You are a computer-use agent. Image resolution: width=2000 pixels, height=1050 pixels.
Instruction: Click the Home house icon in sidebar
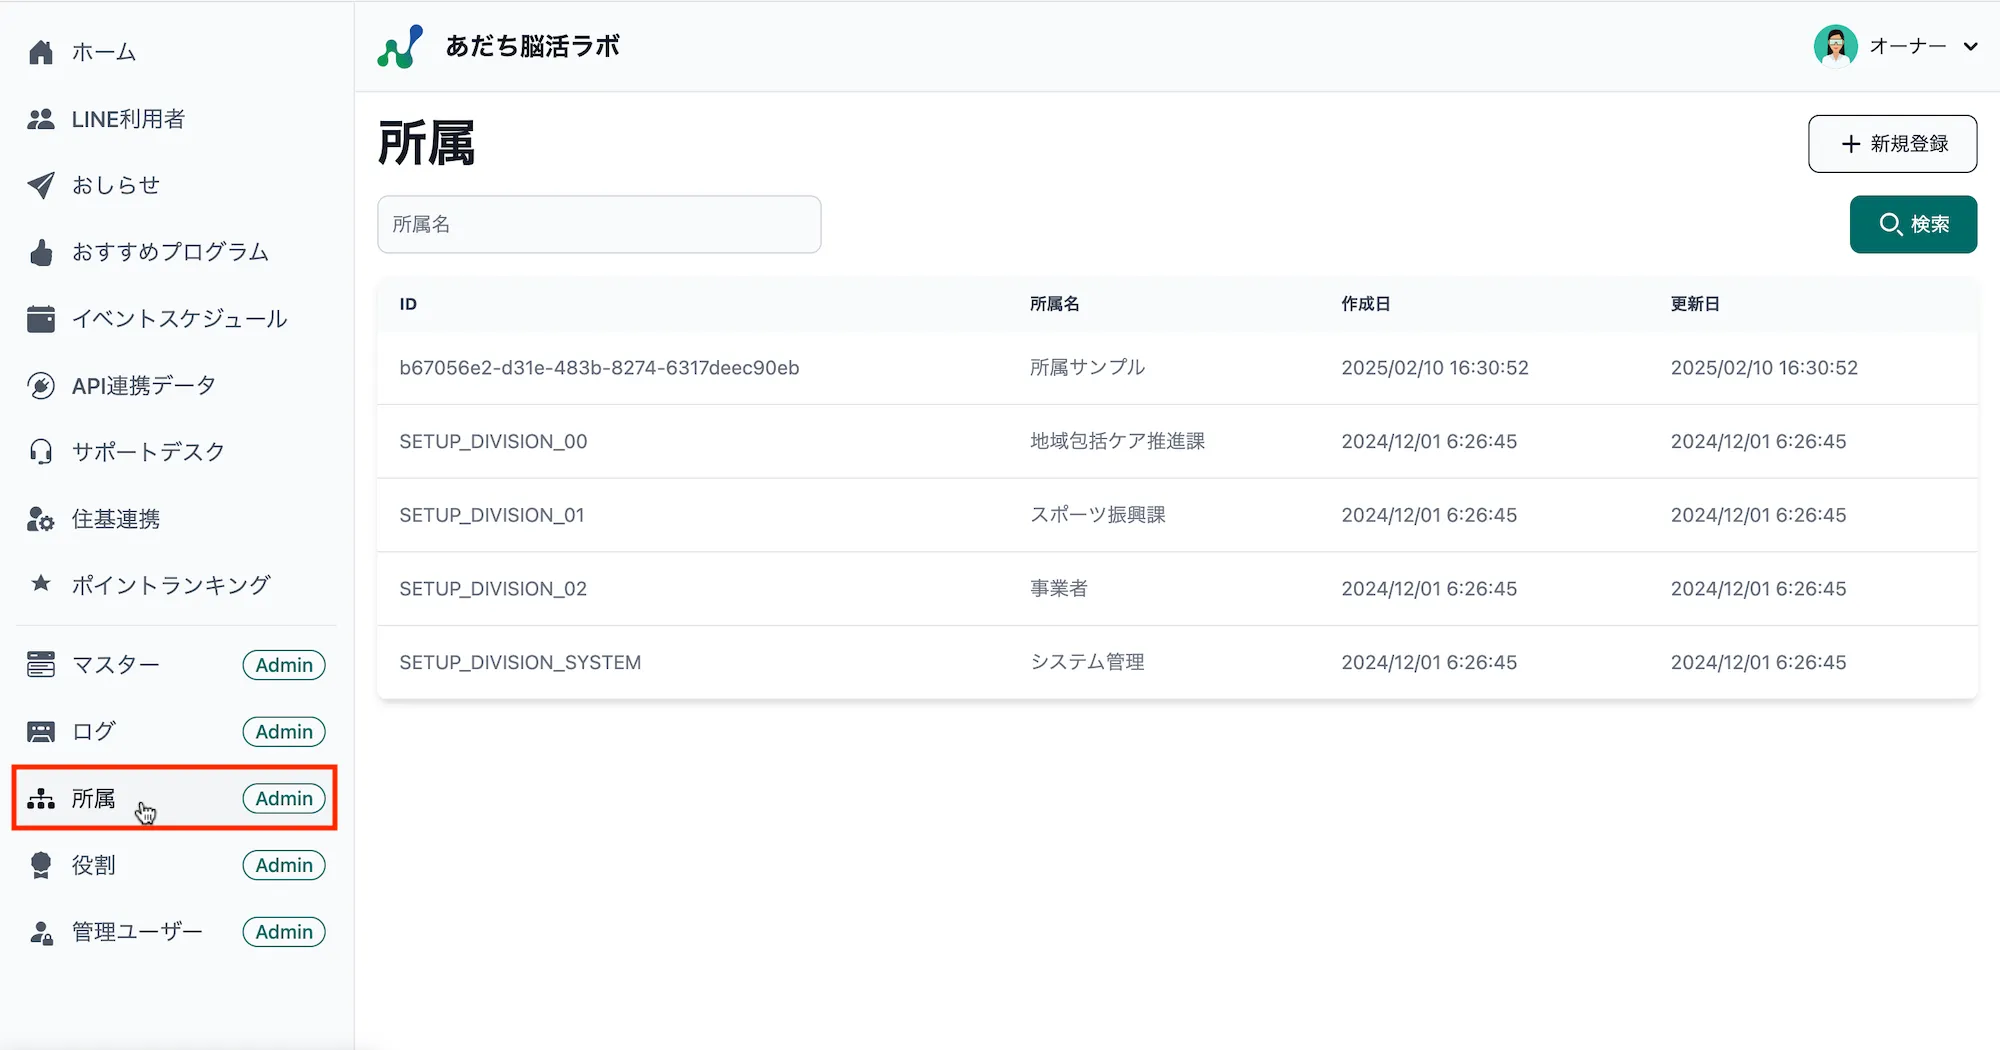point(41,52)
